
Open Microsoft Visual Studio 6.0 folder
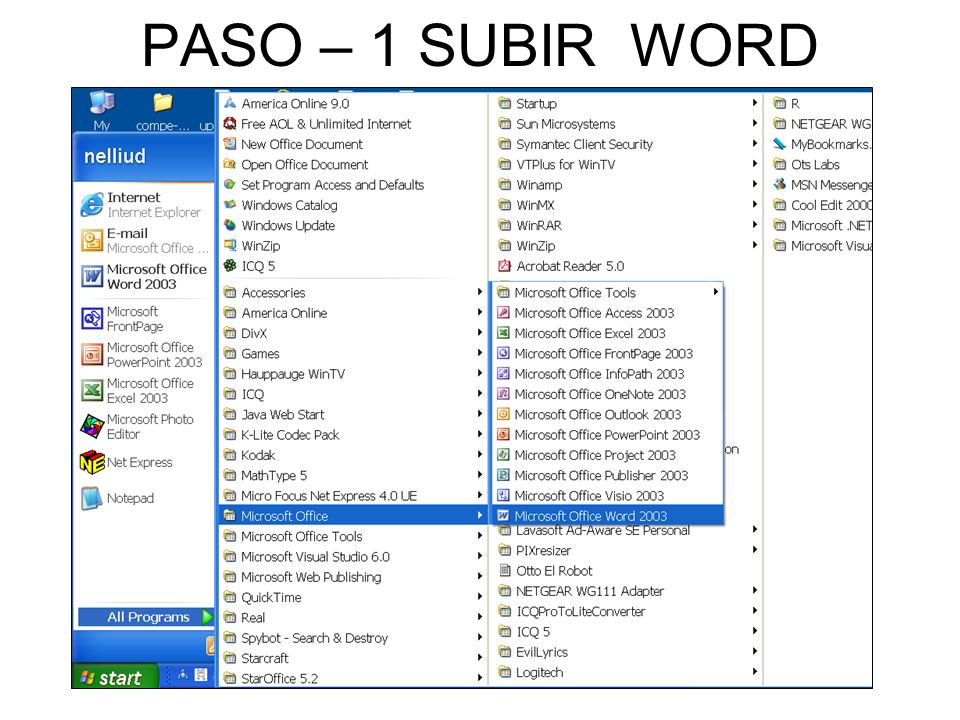click(x=353, y=557)
